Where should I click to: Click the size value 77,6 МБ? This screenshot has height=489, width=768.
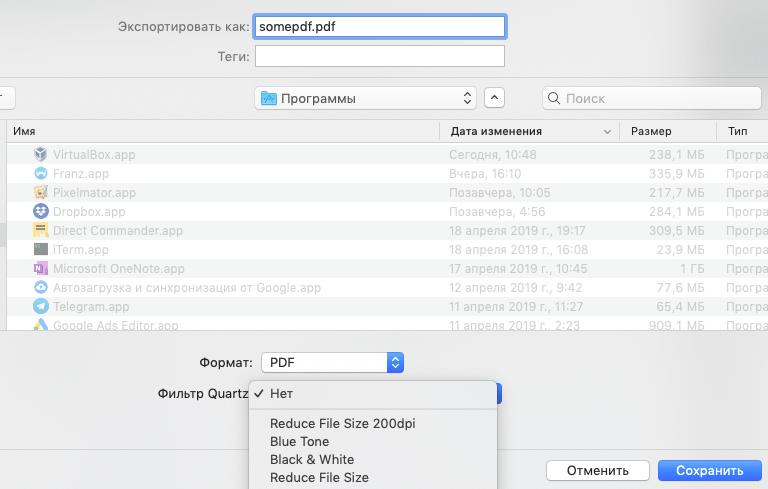680,288
